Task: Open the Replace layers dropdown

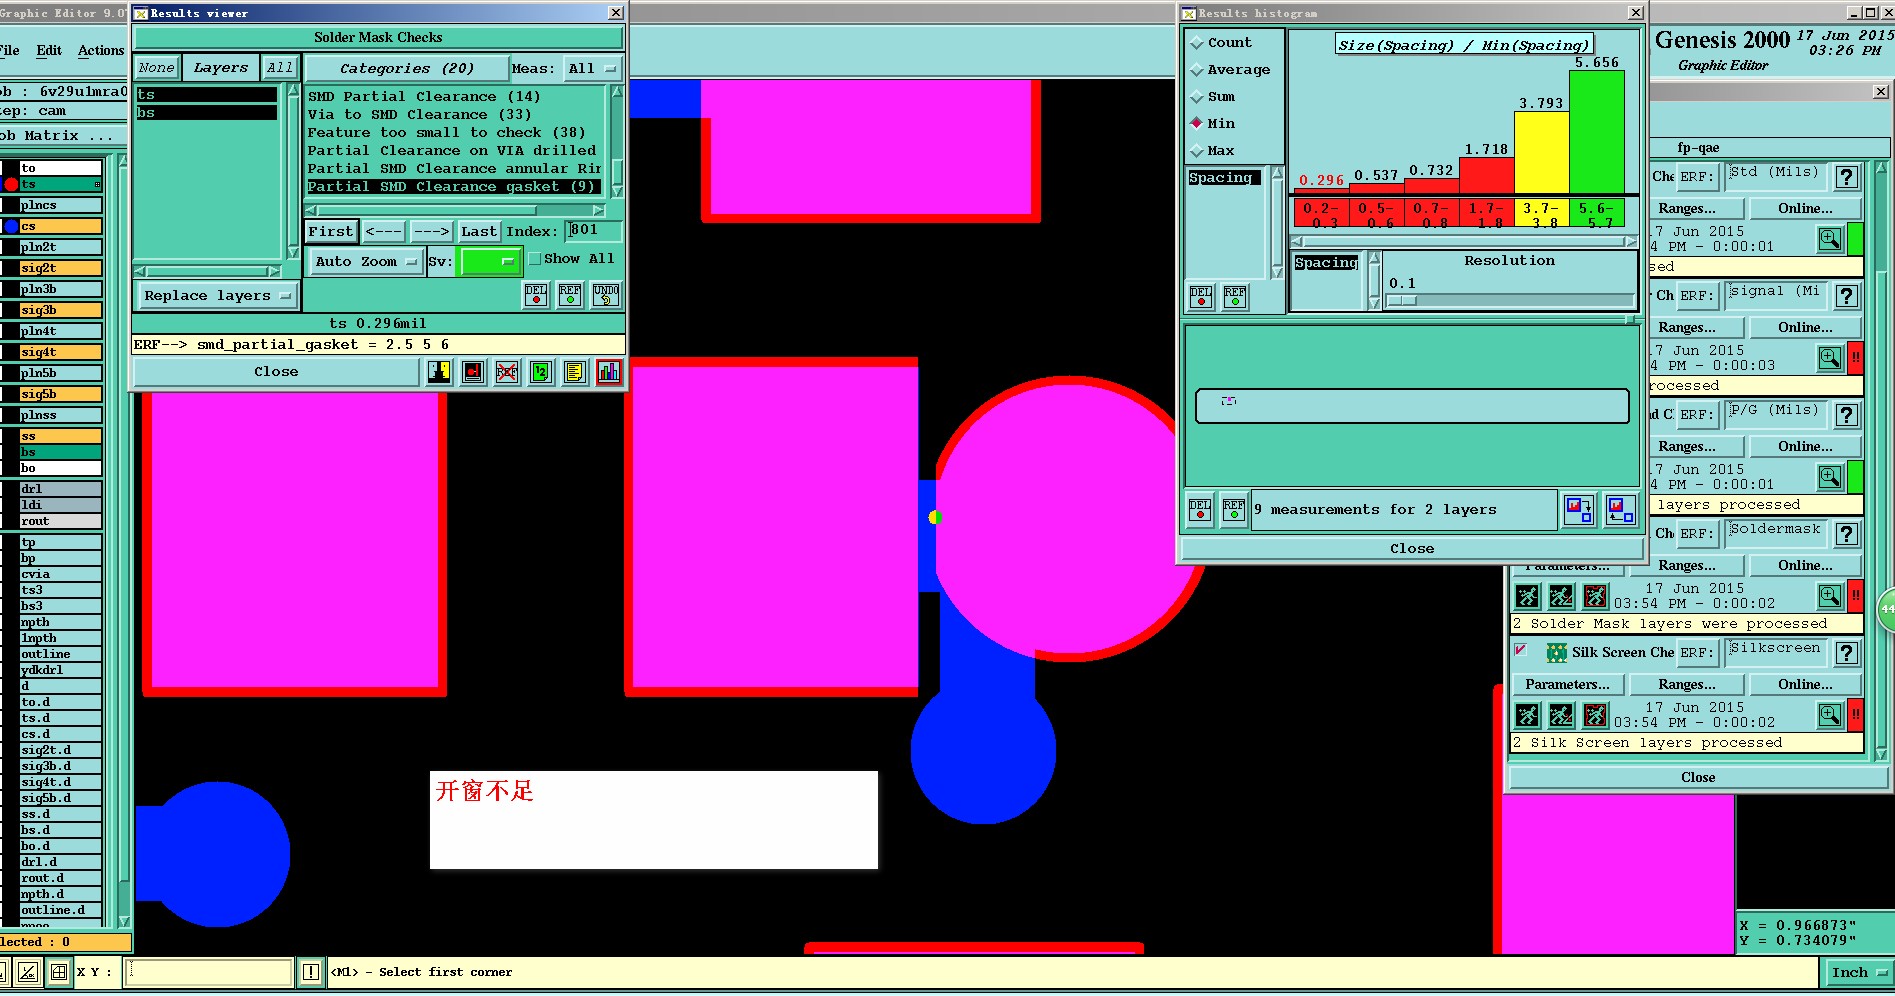Action: coord(217,296)
